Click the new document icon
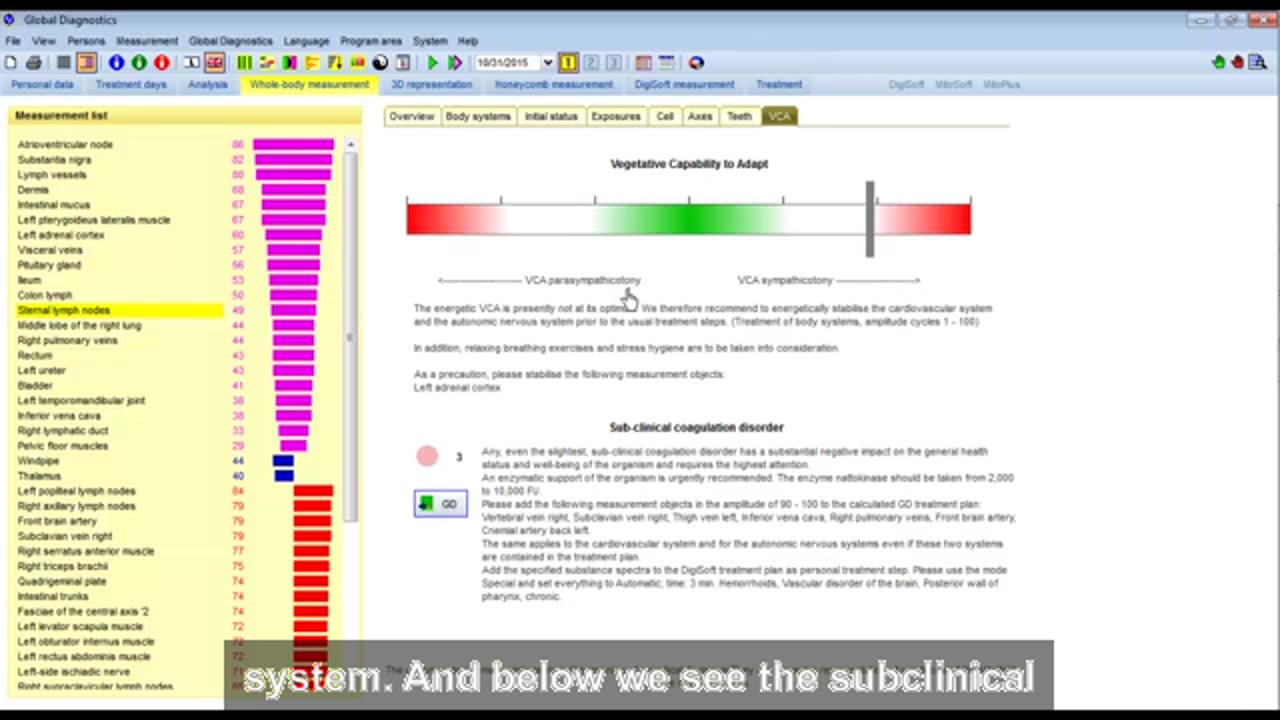Image resolution: width=1280 pixels, height=720 pixels. tap(11, 63)
